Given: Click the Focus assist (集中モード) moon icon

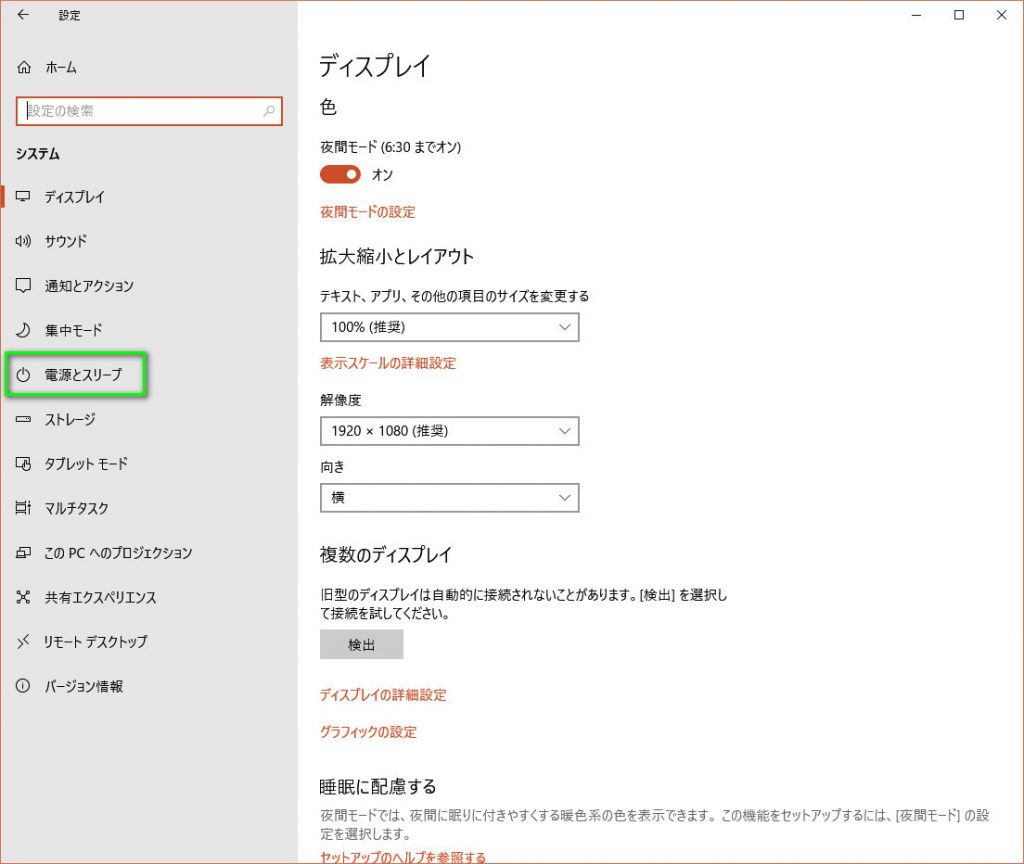Looking at the screenshot, I should (25, 330).
